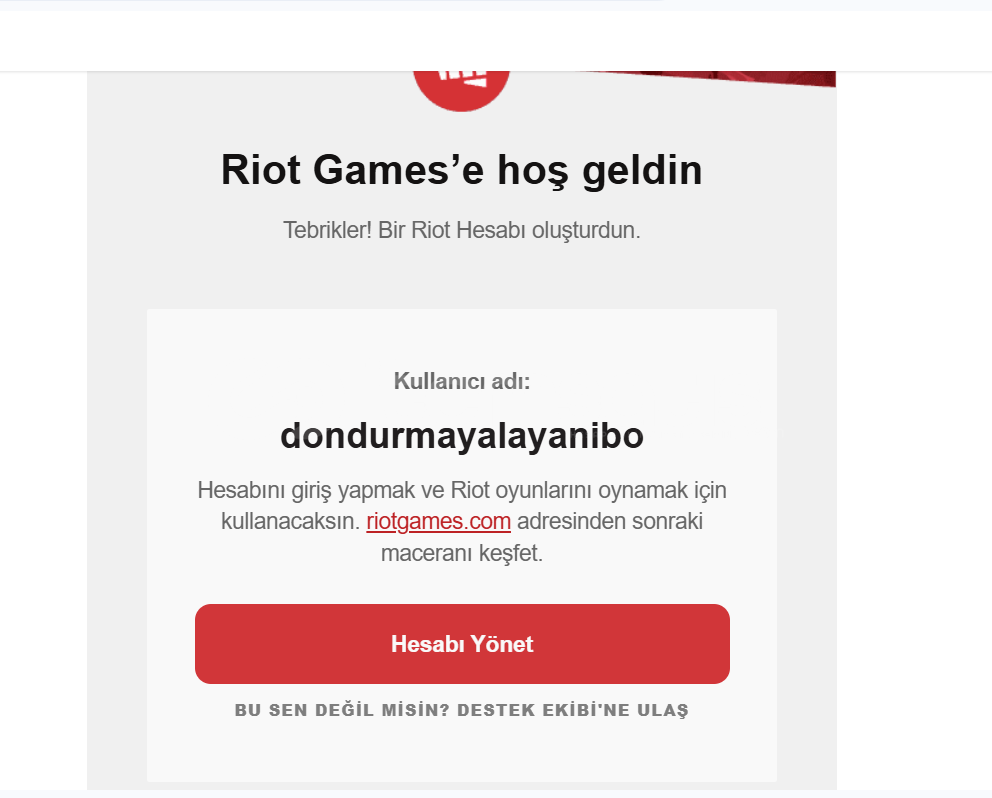The height and width of the screenshot is (798, 992).
Task: Click the red banner graphic beside the logo
Action: click(x=715, y=78)
